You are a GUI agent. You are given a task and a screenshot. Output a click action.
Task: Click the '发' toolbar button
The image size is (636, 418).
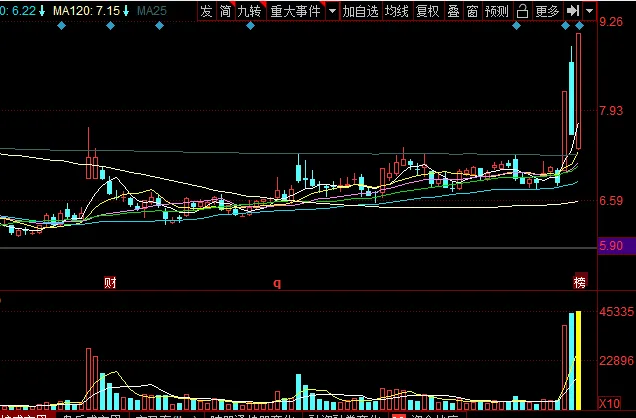click(206, 11)
